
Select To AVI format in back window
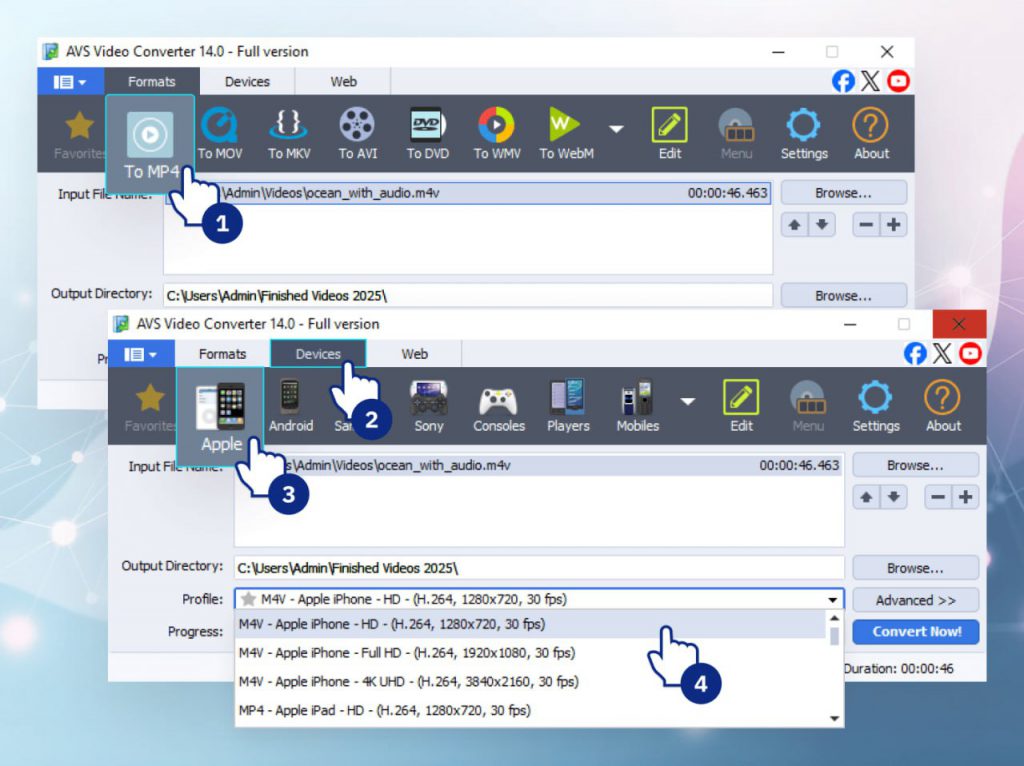click(x=357, y=134)
